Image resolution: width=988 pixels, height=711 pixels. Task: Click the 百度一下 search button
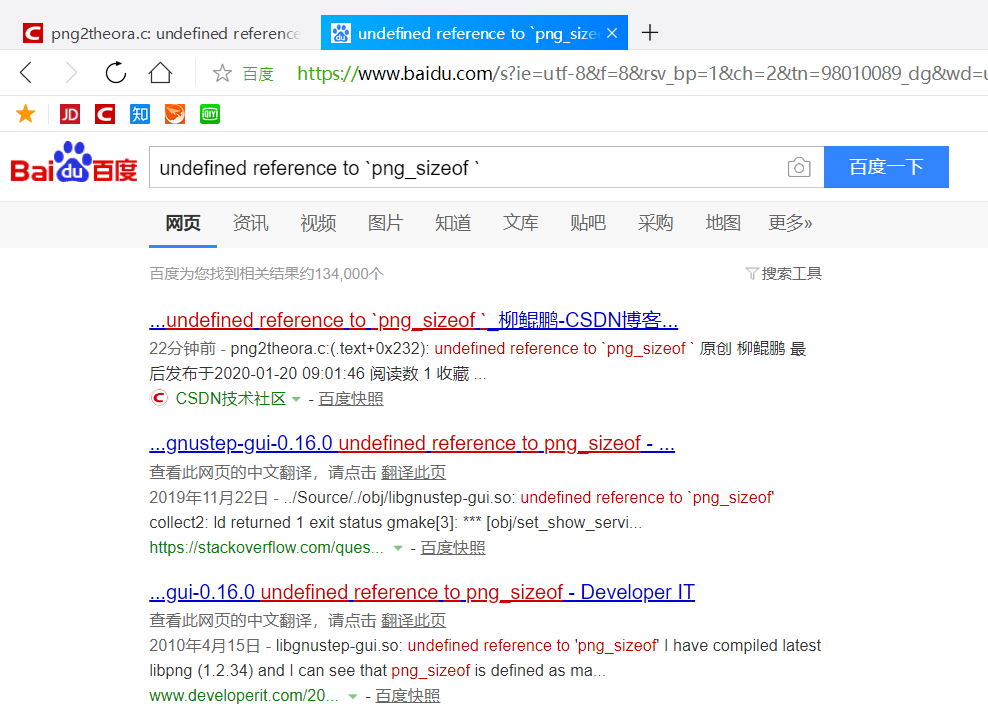(886, 167)
